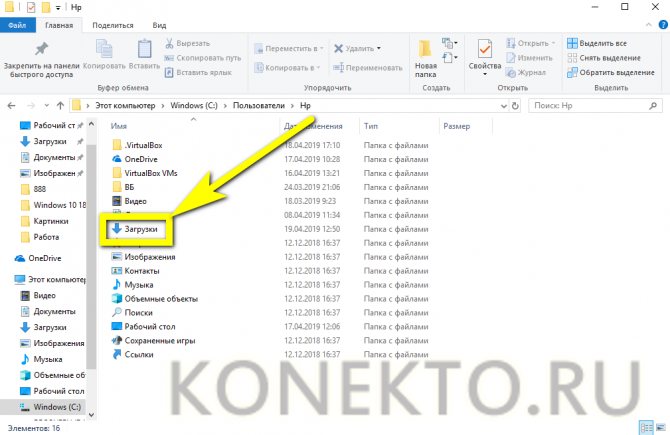The width and height of the screenshot is (670, 435).
Task: Switch to the Вид ribbon tab
Action: 159,25
